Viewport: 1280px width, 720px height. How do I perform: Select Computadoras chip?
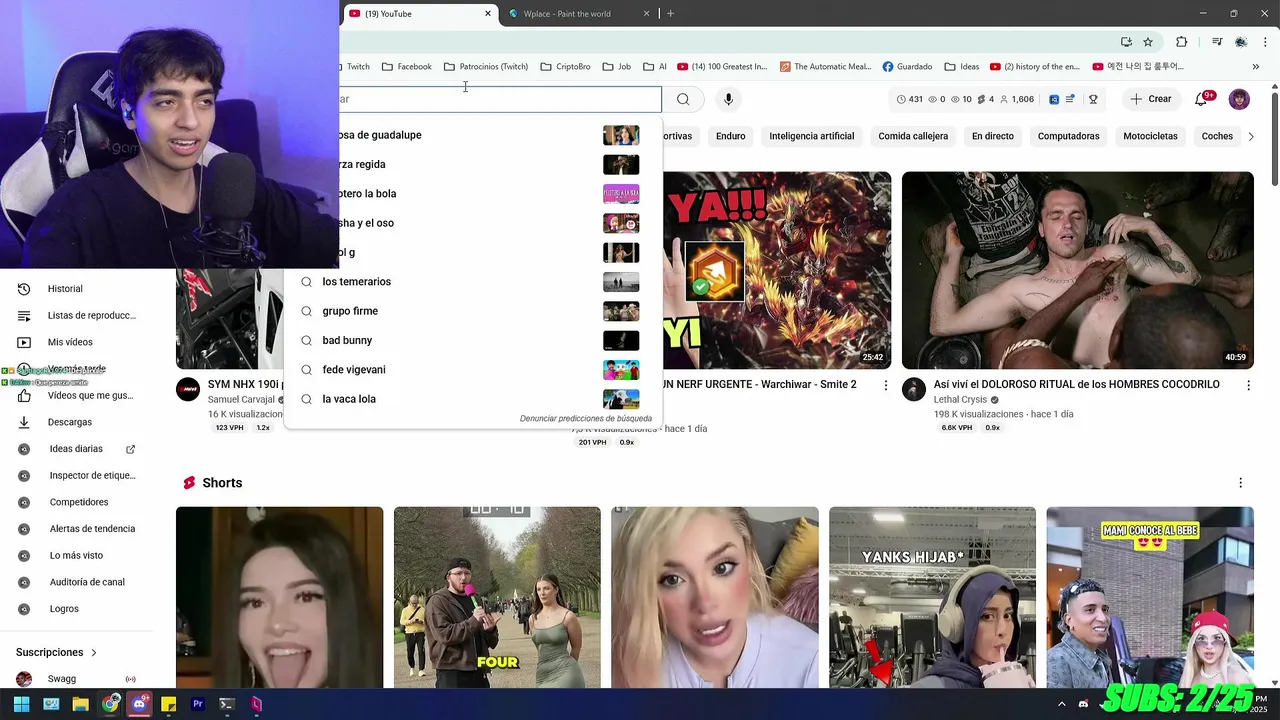(x=1068, y=136)
